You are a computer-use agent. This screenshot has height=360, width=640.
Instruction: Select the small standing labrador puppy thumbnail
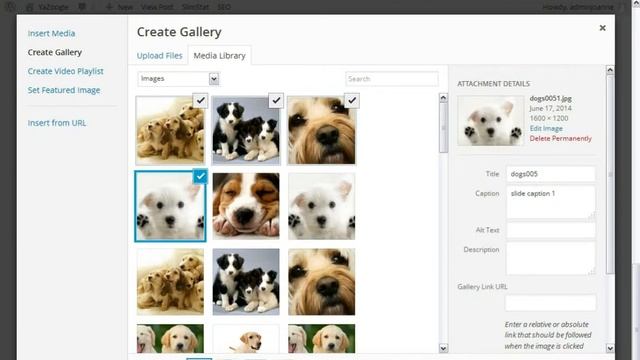[246, 339]
